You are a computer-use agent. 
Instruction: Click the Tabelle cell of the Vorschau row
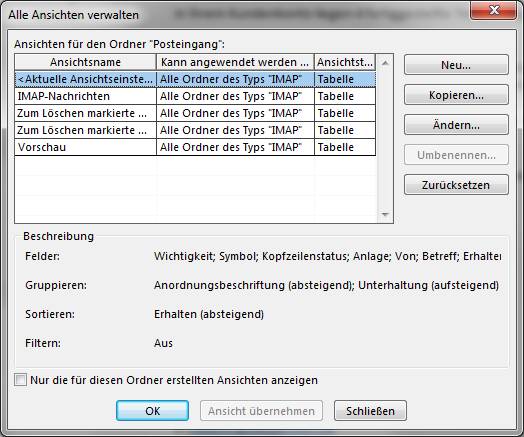point(345,147)
